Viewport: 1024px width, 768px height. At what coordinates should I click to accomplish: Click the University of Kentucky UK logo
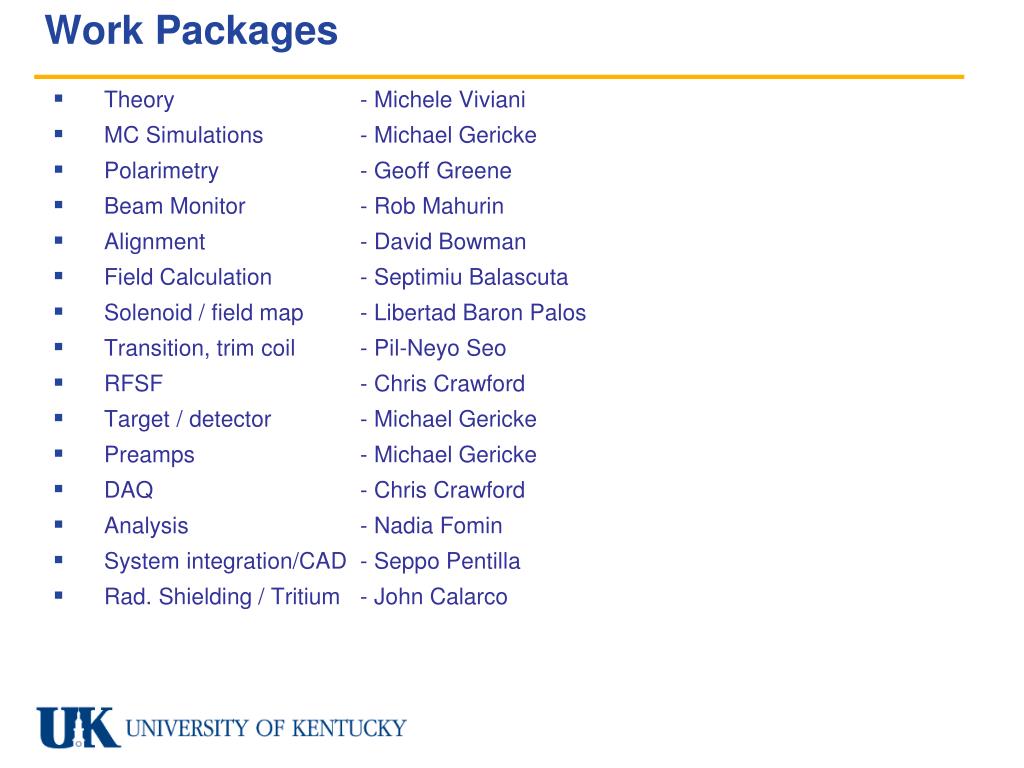78,727
